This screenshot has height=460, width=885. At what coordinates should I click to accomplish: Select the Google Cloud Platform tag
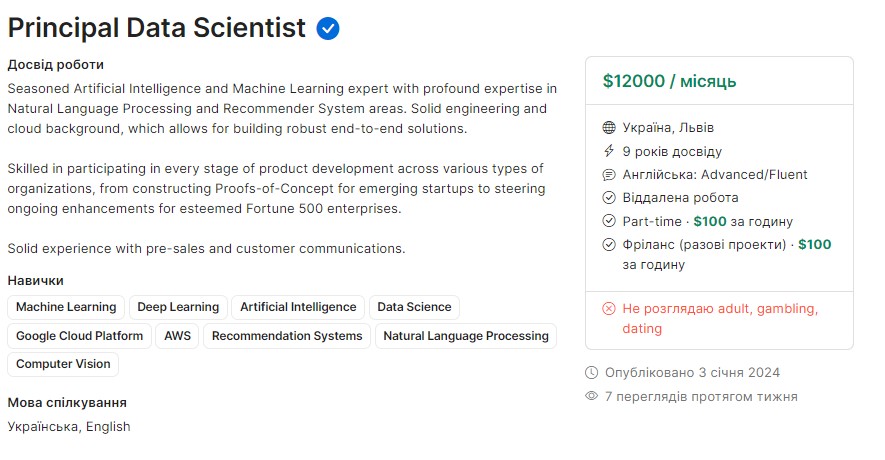80,336
